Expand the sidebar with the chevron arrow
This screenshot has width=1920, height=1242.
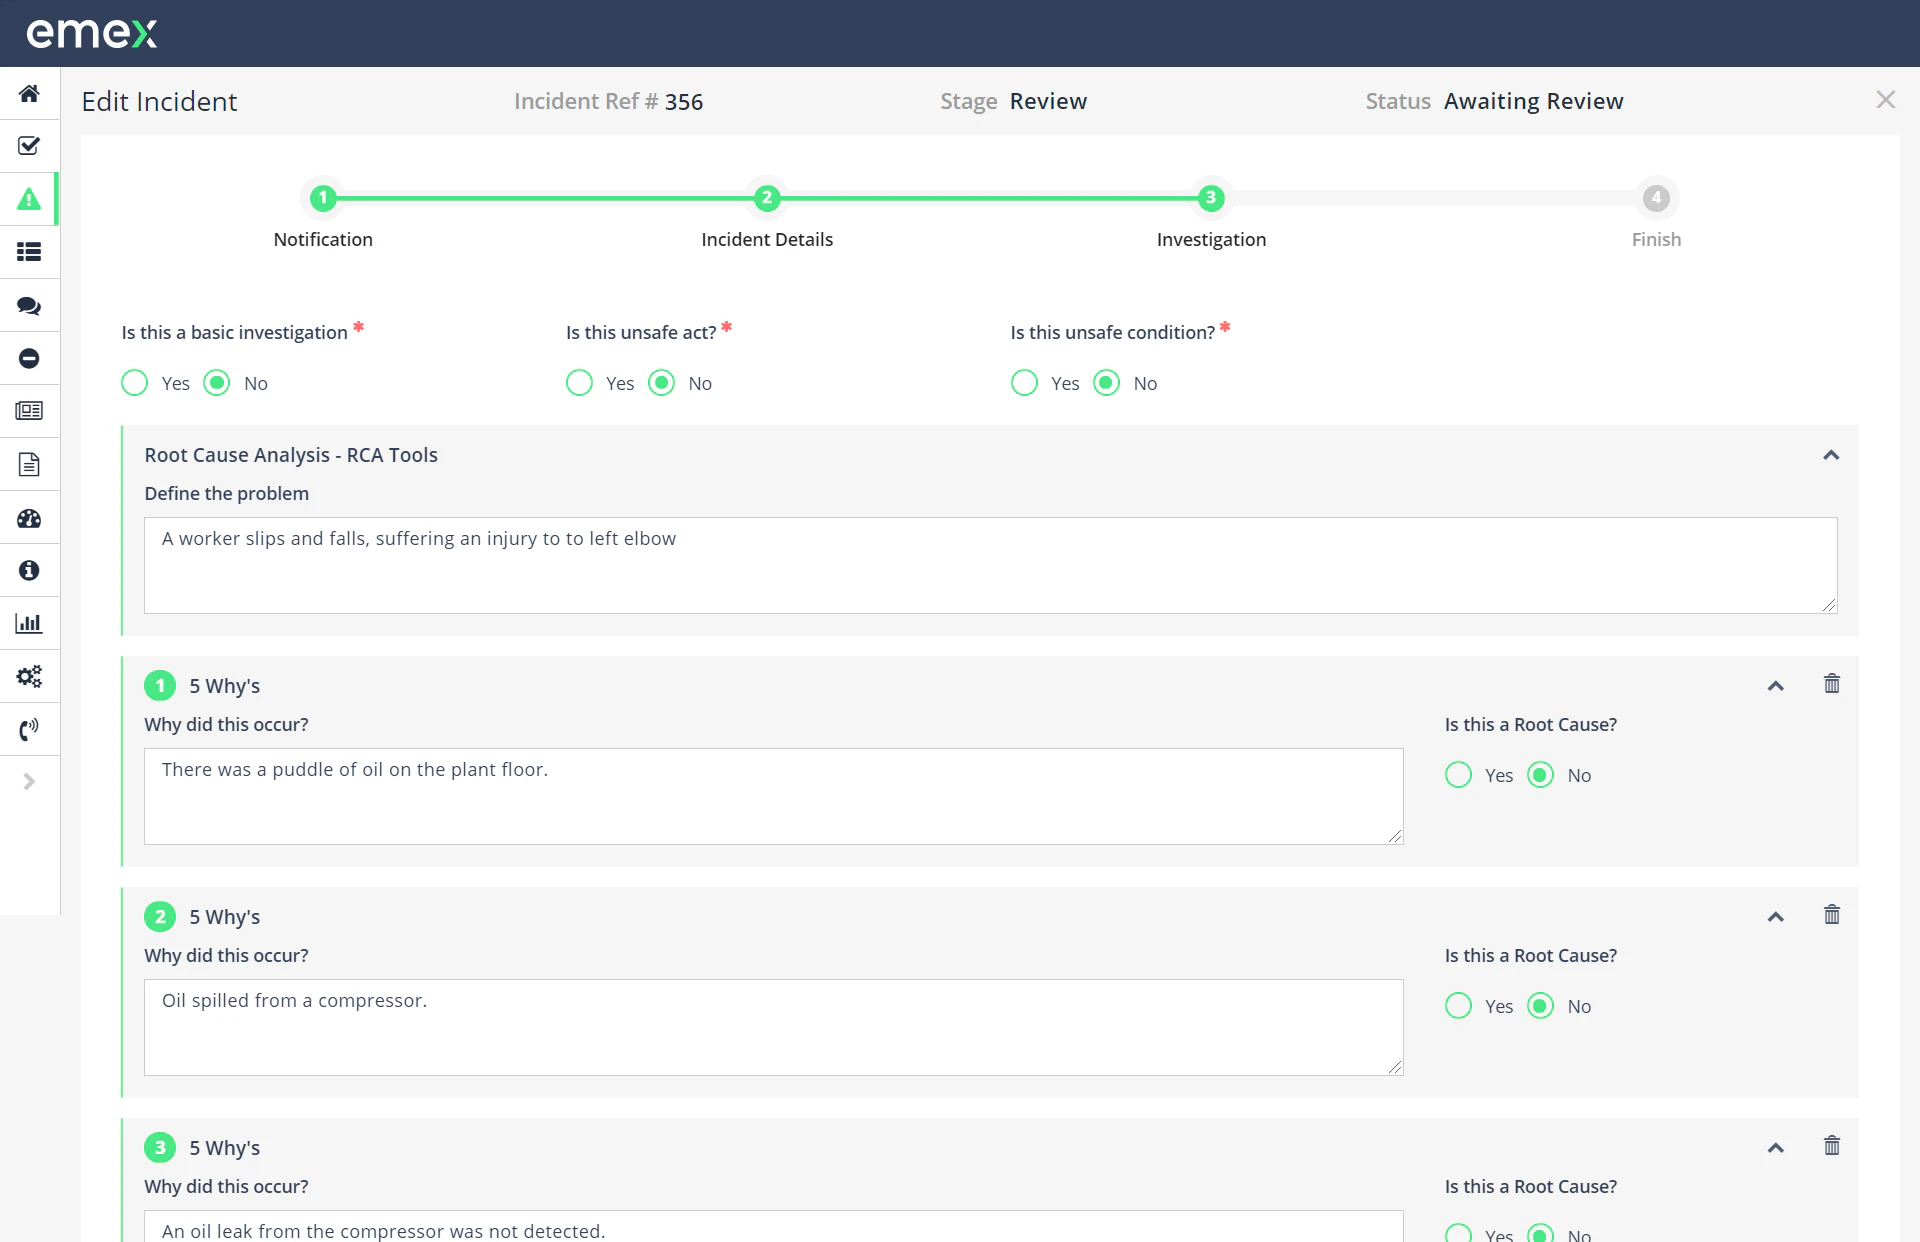pyautogui.click(x=29, y=781)
